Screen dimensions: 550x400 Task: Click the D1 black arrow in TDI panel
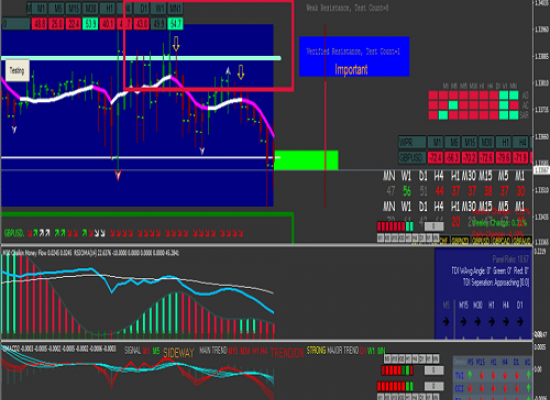(520, 321)
